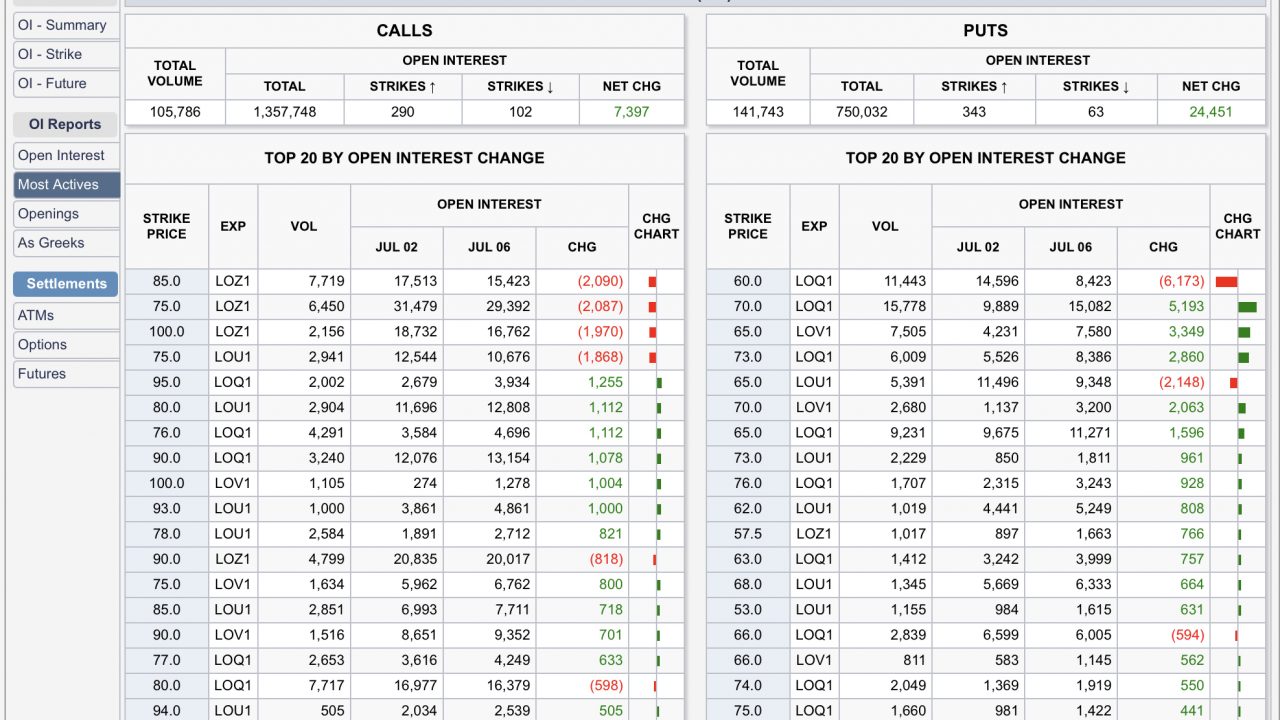Click red change bar for Calls 85.0 LOZ1
Image resolution: width=1280 pixels, height=720 pixels.
tap(652, 282)
